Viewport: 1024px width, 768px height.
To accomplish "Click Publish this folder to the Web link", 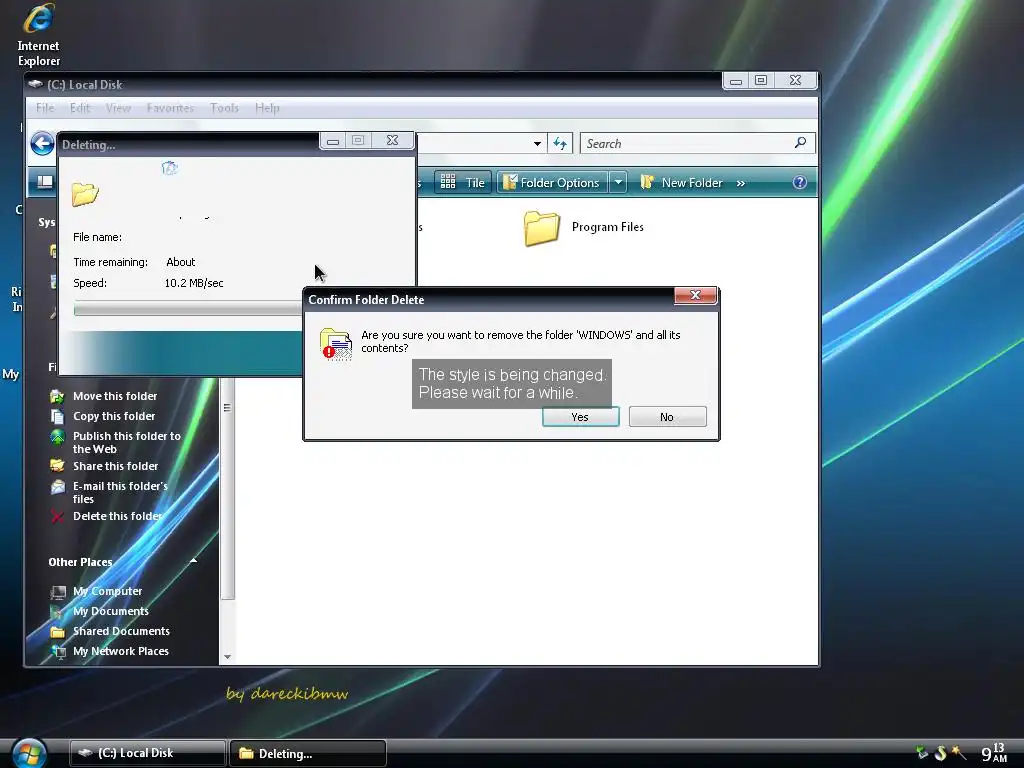I will pyautogui.click(x=126, y=443).
